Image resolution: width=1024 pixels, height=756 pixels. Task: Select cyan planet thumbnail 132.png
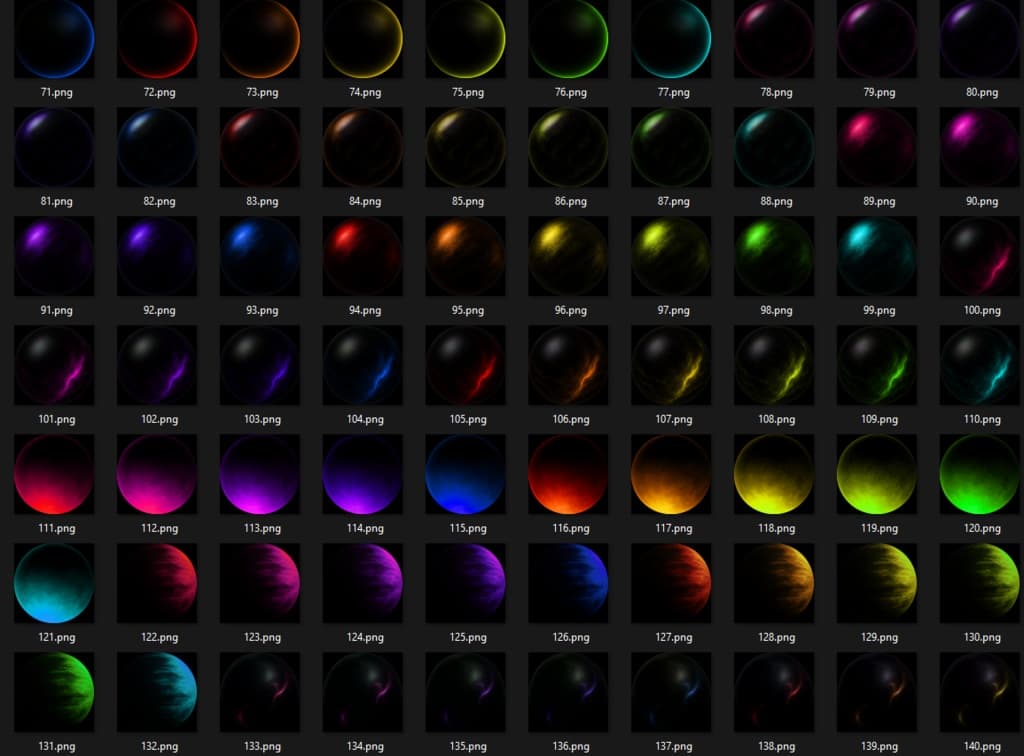(x=157, y=692)
